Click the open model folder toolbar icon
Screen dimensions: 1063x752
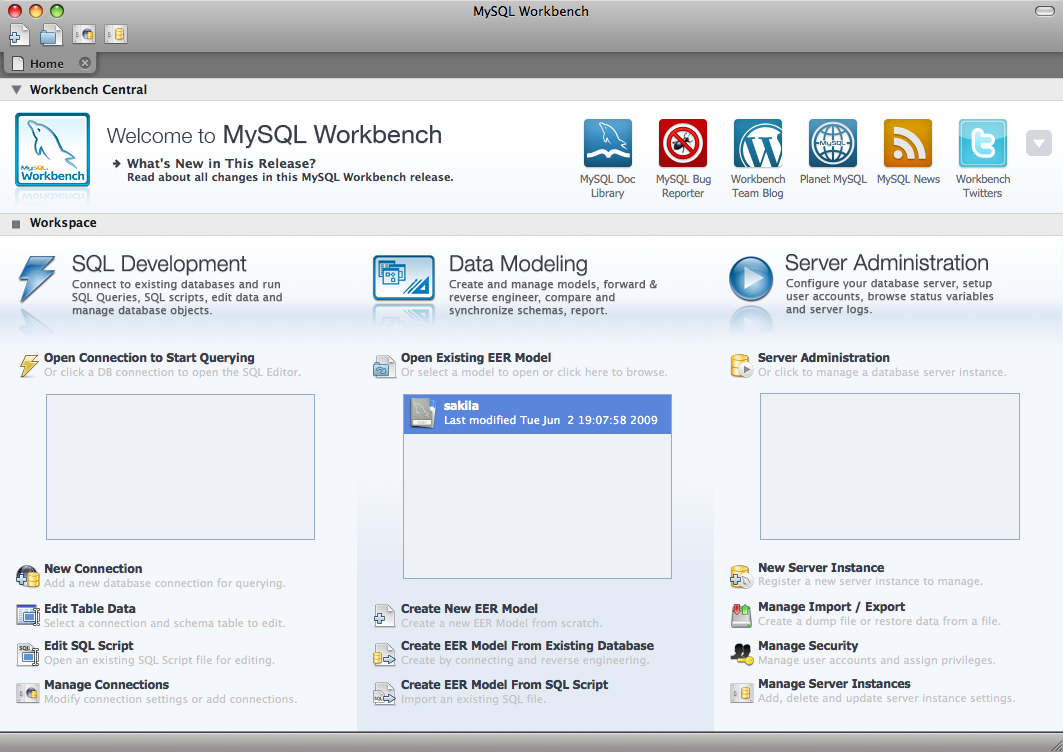coord(51,35)
